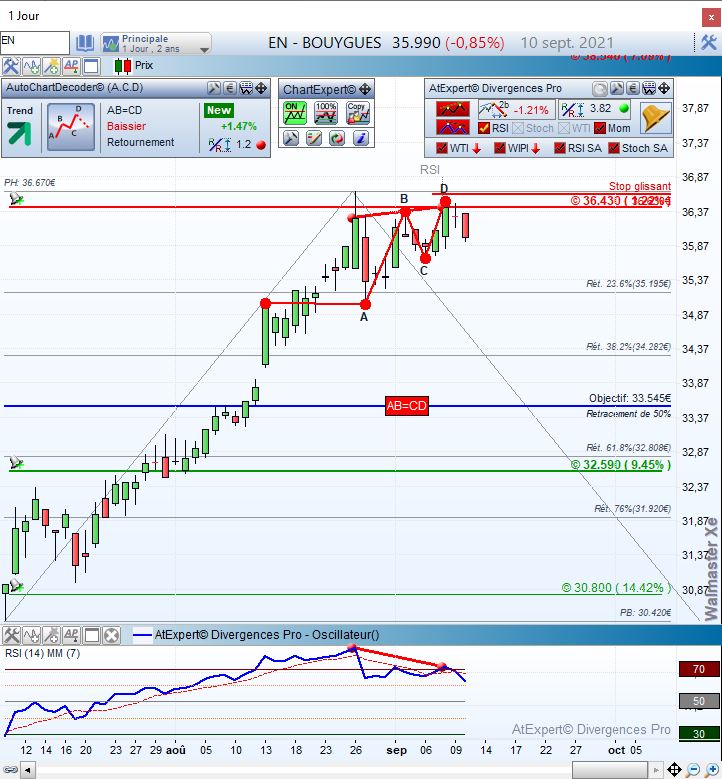722x779 pixels.
Task: Click the AP icon in oscillator toolbar
Action: pos(71,635)
